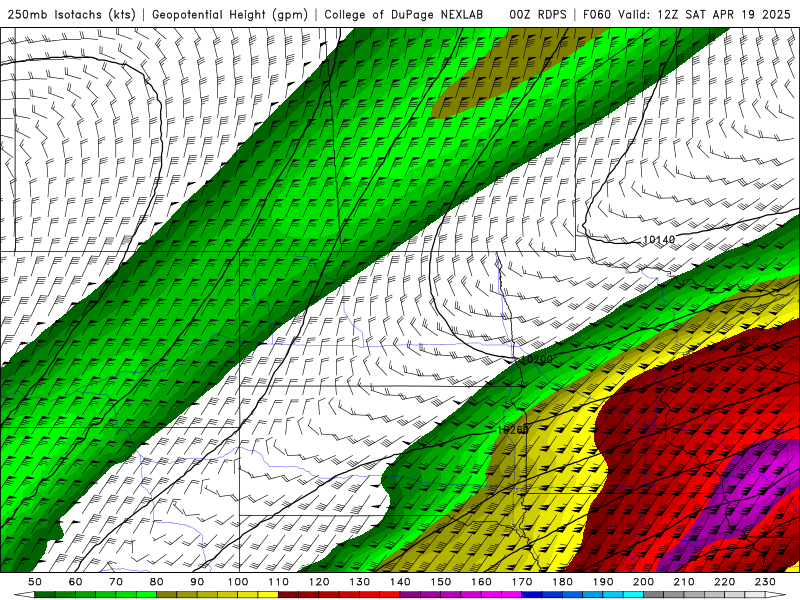Click the 90 value on the color scale

click(197, 582)
